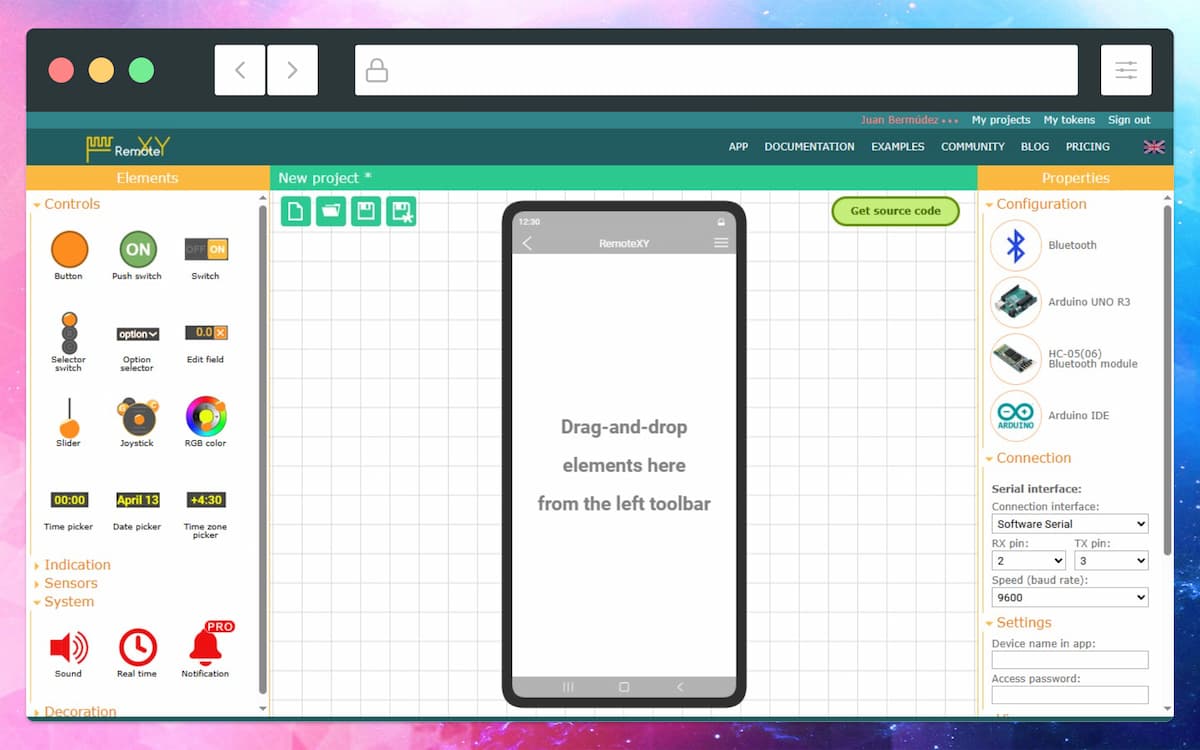Click the save project floppy icon
Image resolution: width=1200 pixels, height=750 pixels.
coord(366,211)
